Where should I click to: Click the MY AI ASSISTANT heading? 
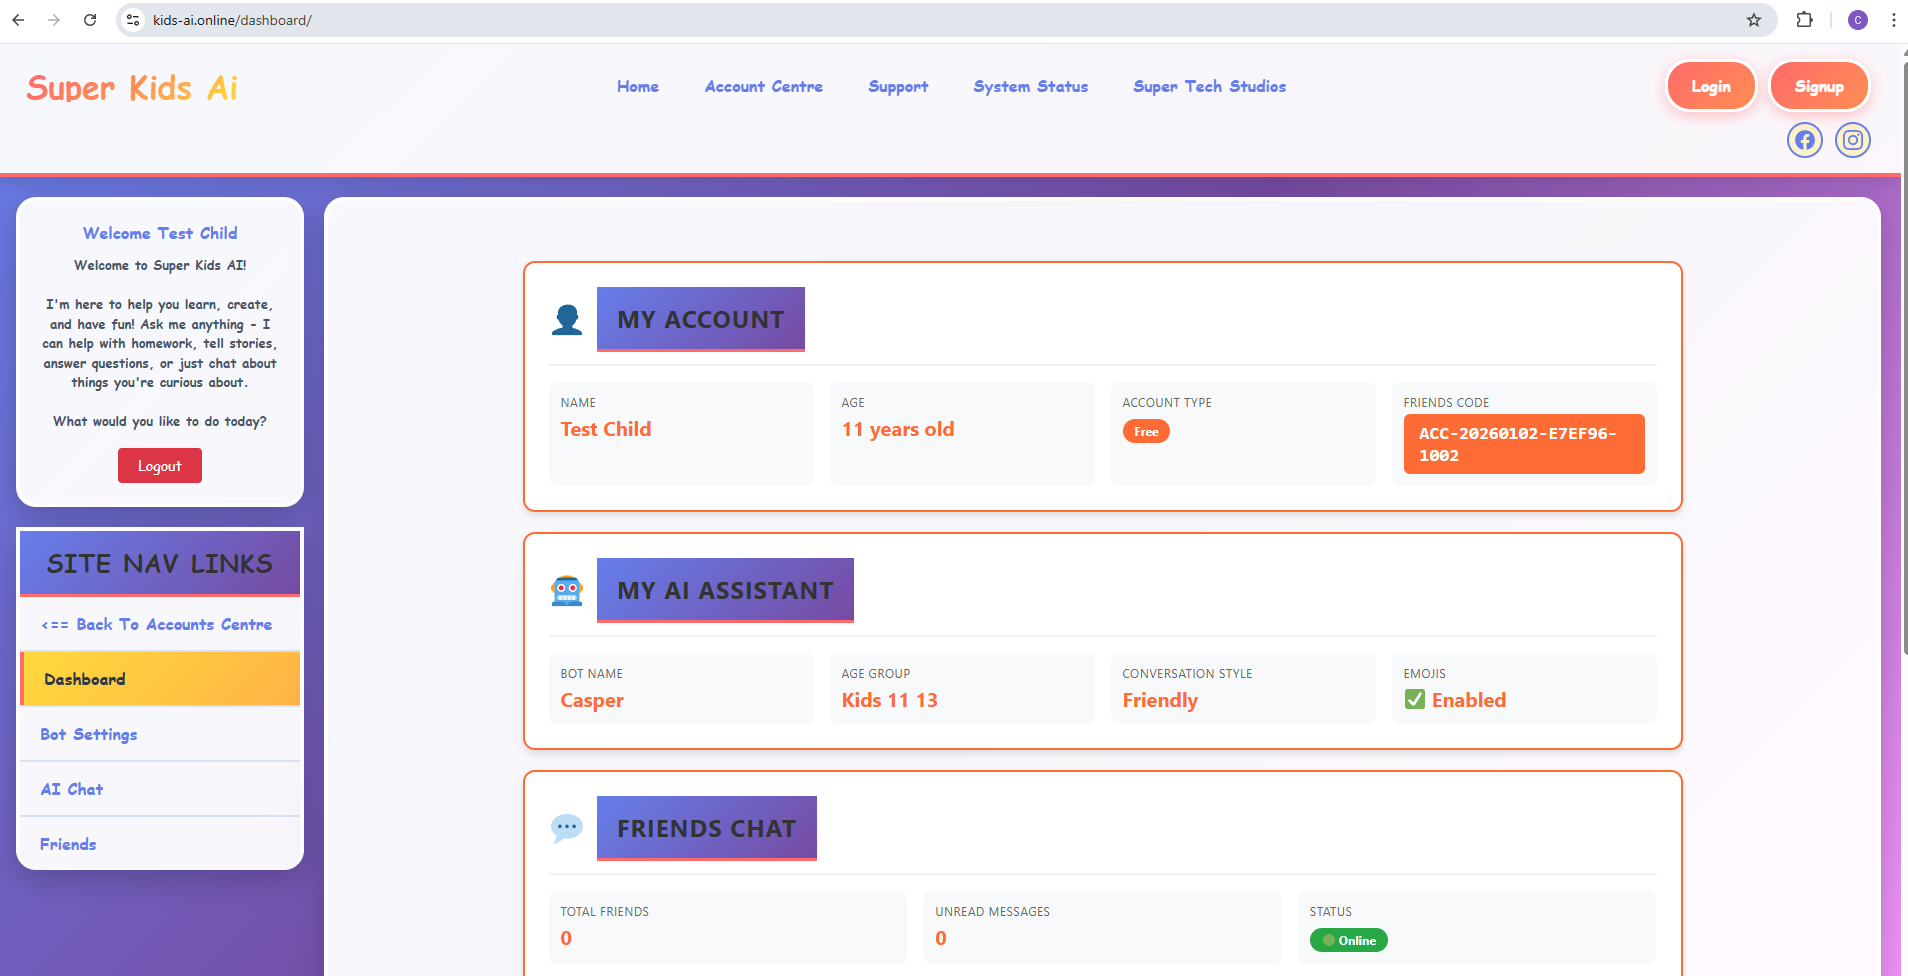(x=725, y=591)
